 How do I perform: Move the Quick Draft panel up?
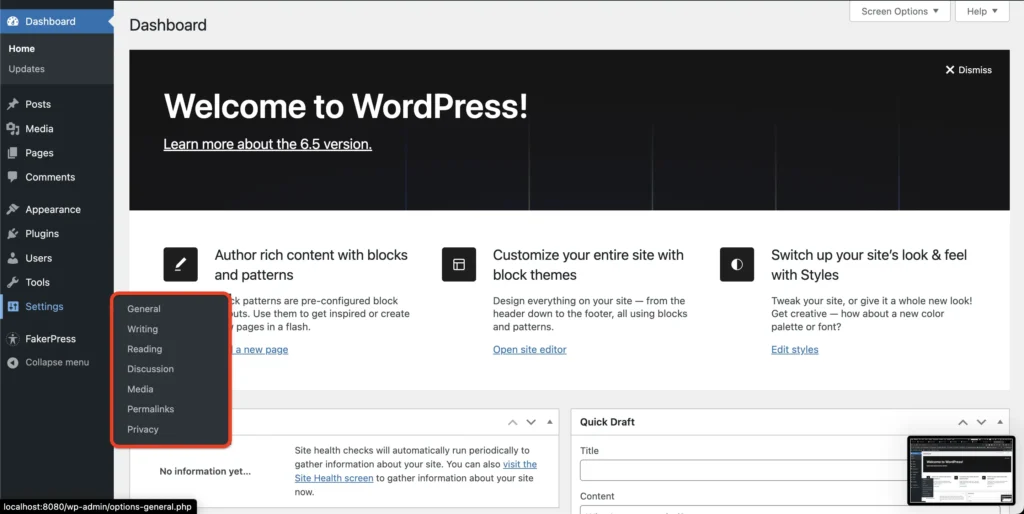(961, 422)
